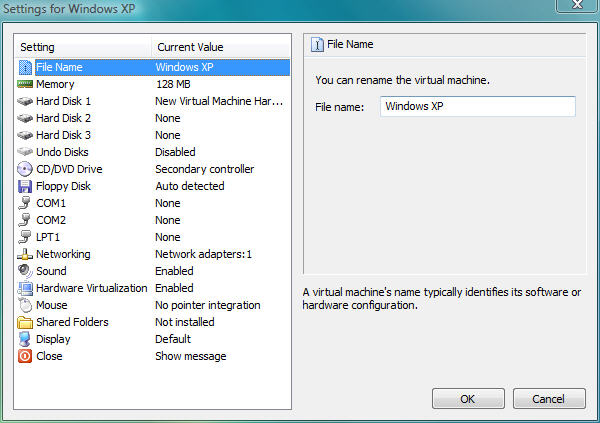Click the File Name header icon in right pane
The image size is (600, 423).
(x=317, y=44)
